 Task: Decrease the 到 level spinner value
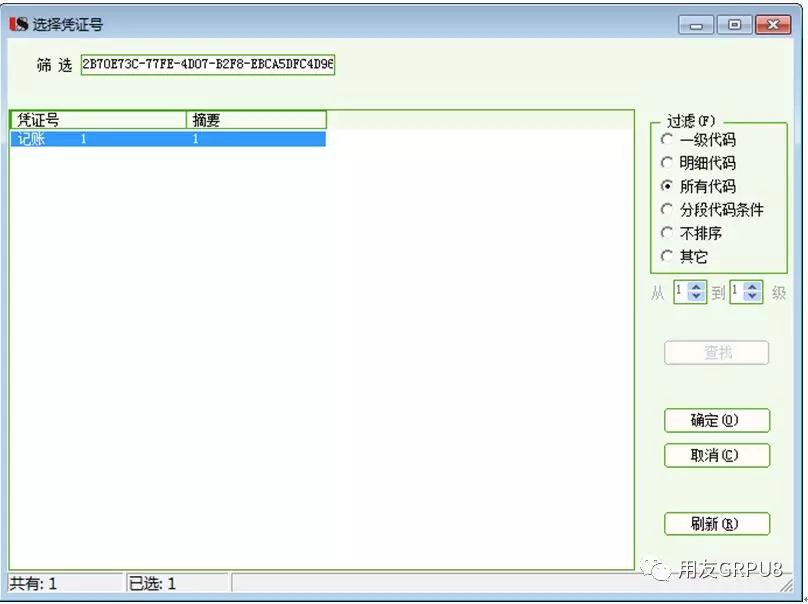(x=753, y=297)
